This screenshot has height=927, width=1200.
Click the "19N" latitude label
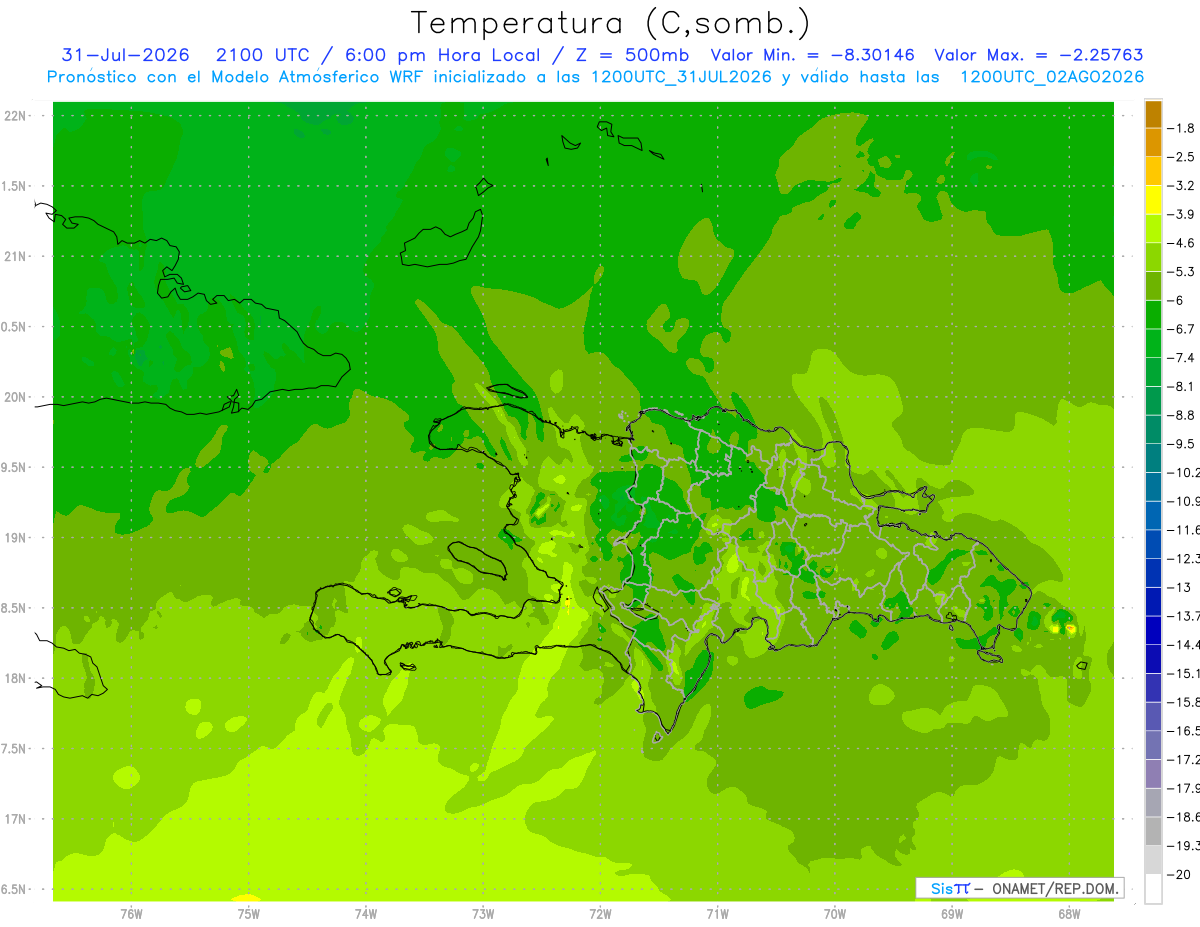click(x=14, y=538)
